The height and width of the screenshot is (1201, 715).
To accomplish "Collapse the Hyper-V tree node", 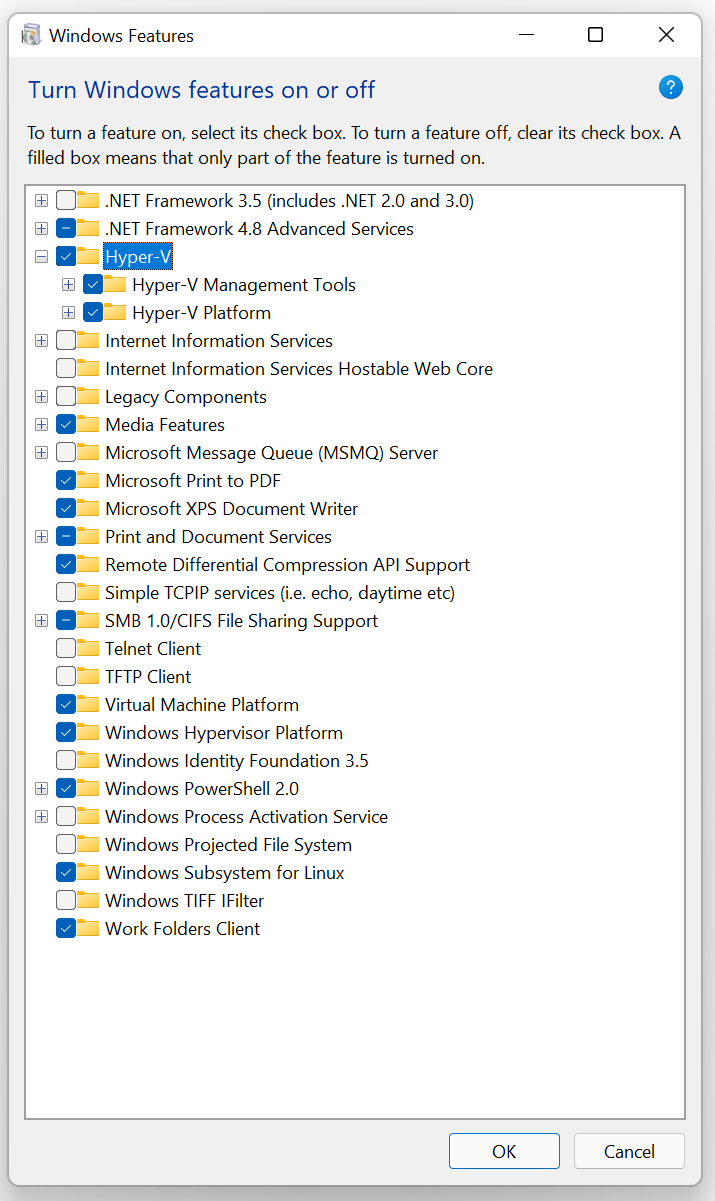I will tap(40, 256).
